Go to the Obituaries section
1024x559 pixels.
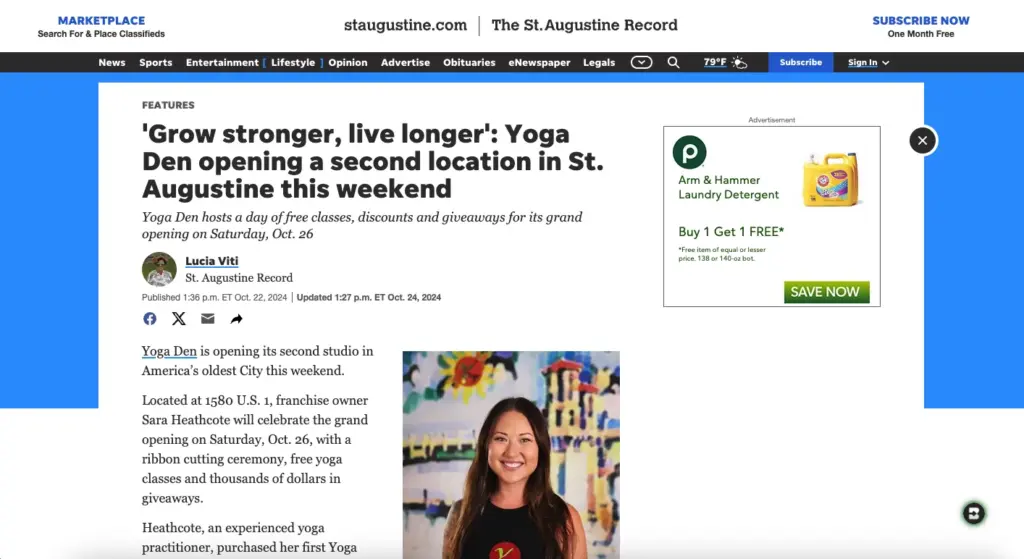click(x=469, y=63)
